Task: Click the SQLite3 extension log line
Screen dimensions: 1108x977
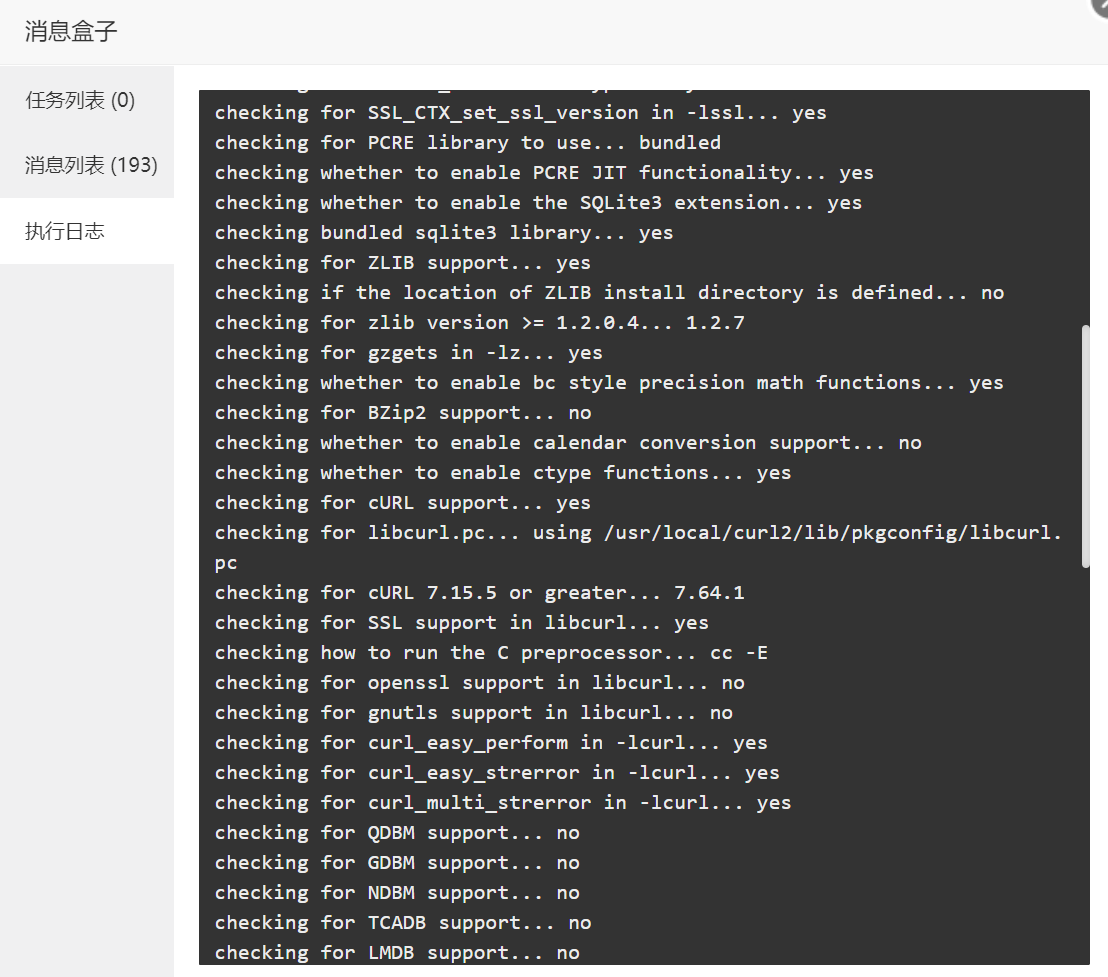Action: pyautogui.click(x=538, y=203)
